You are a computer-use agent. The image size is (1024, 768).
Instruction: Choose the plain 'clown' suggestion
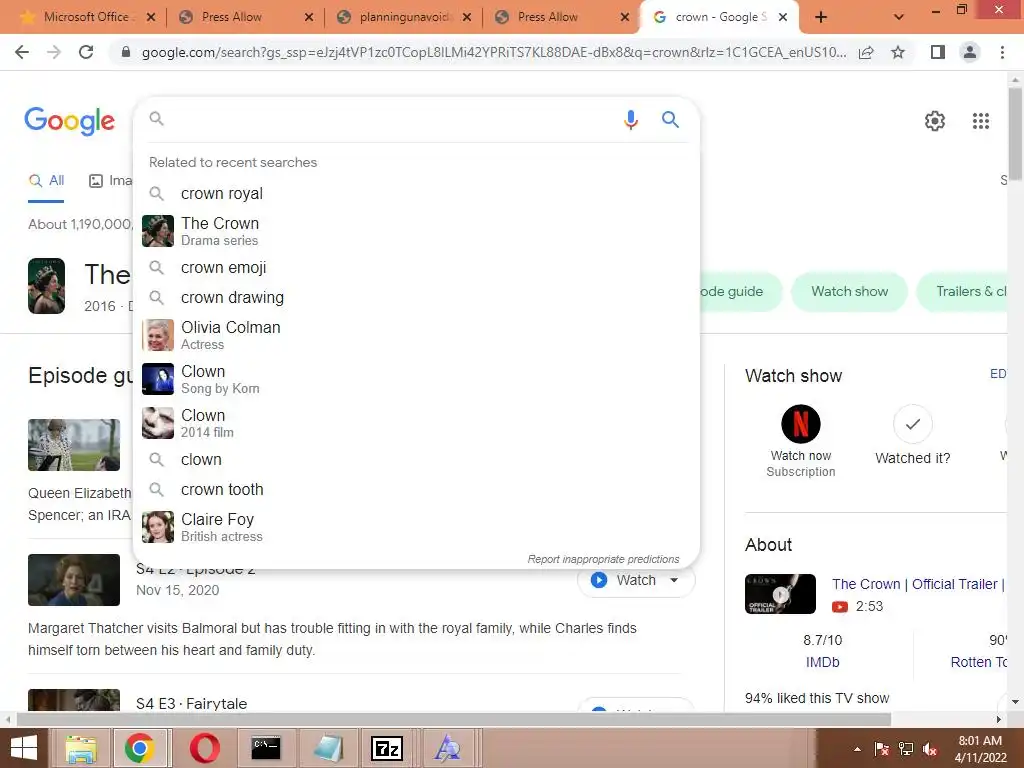click(x=417, y=459)
